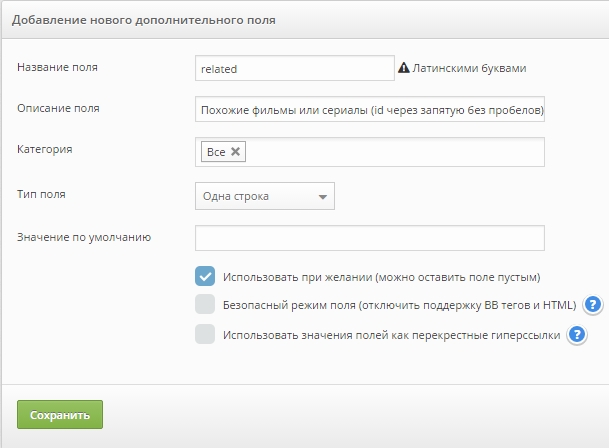Screen dimensions: 609x448
Task: Open the 'Одна строка' field type dropdown
Action: click(x=264, y=196)
